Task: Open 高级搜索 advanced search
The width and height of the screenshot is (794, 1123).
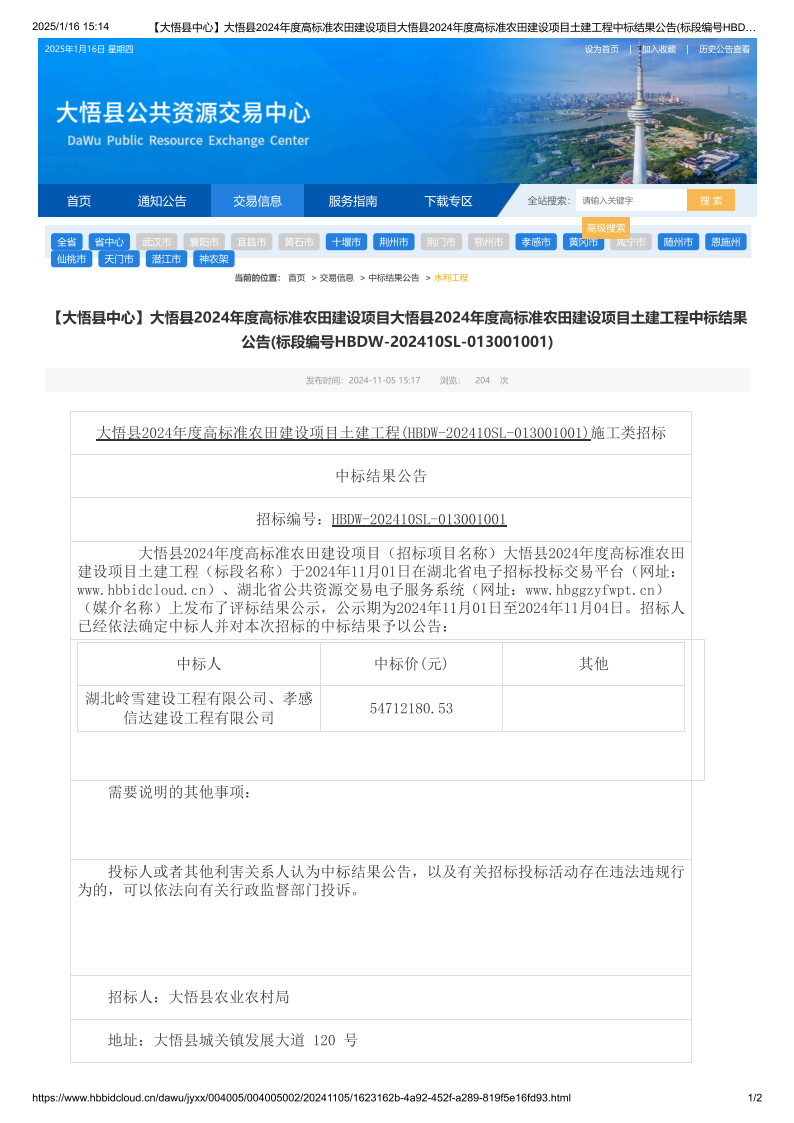Action: click(x=606, y=228)
